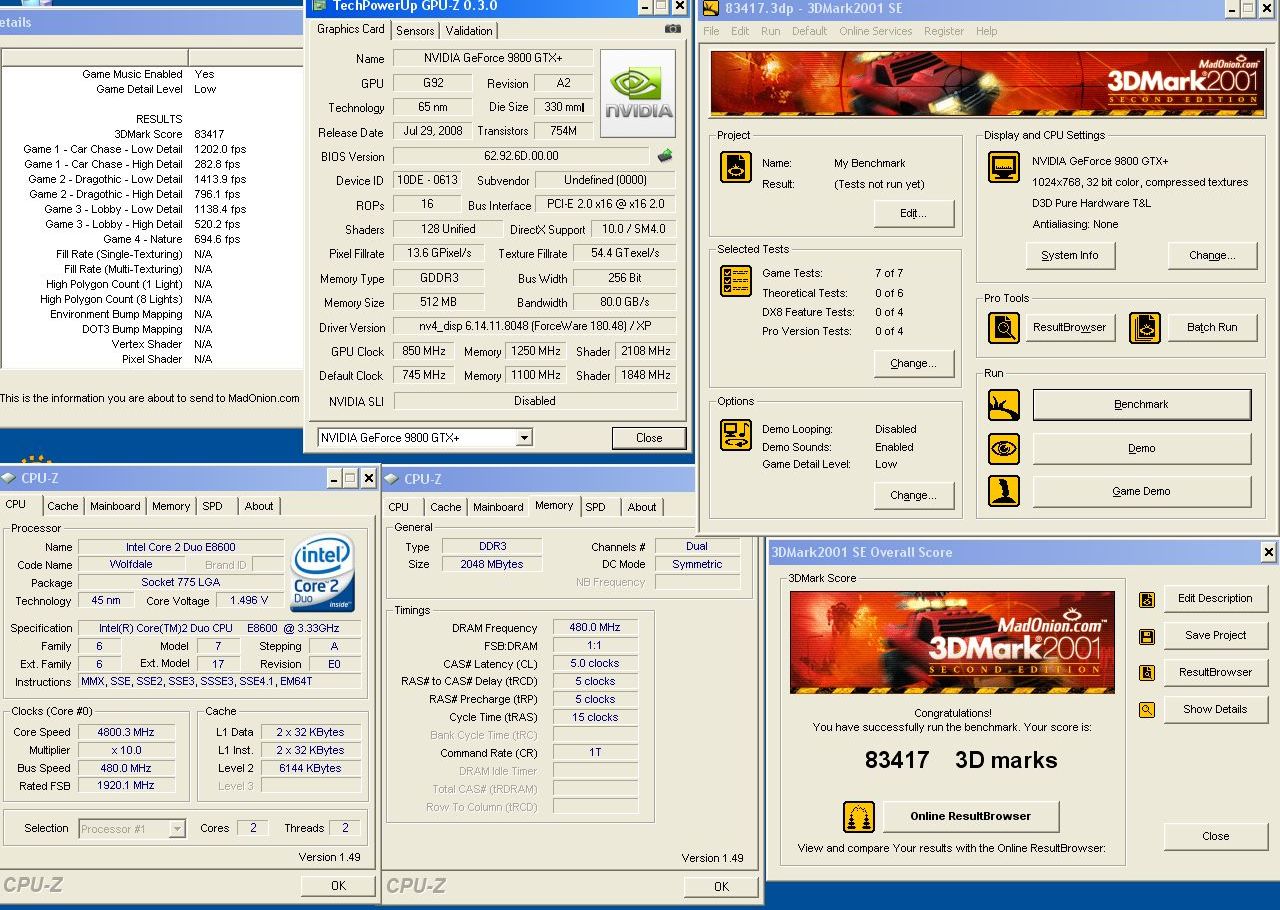Click the Online ResultBrowser button

tap(970, 816)
